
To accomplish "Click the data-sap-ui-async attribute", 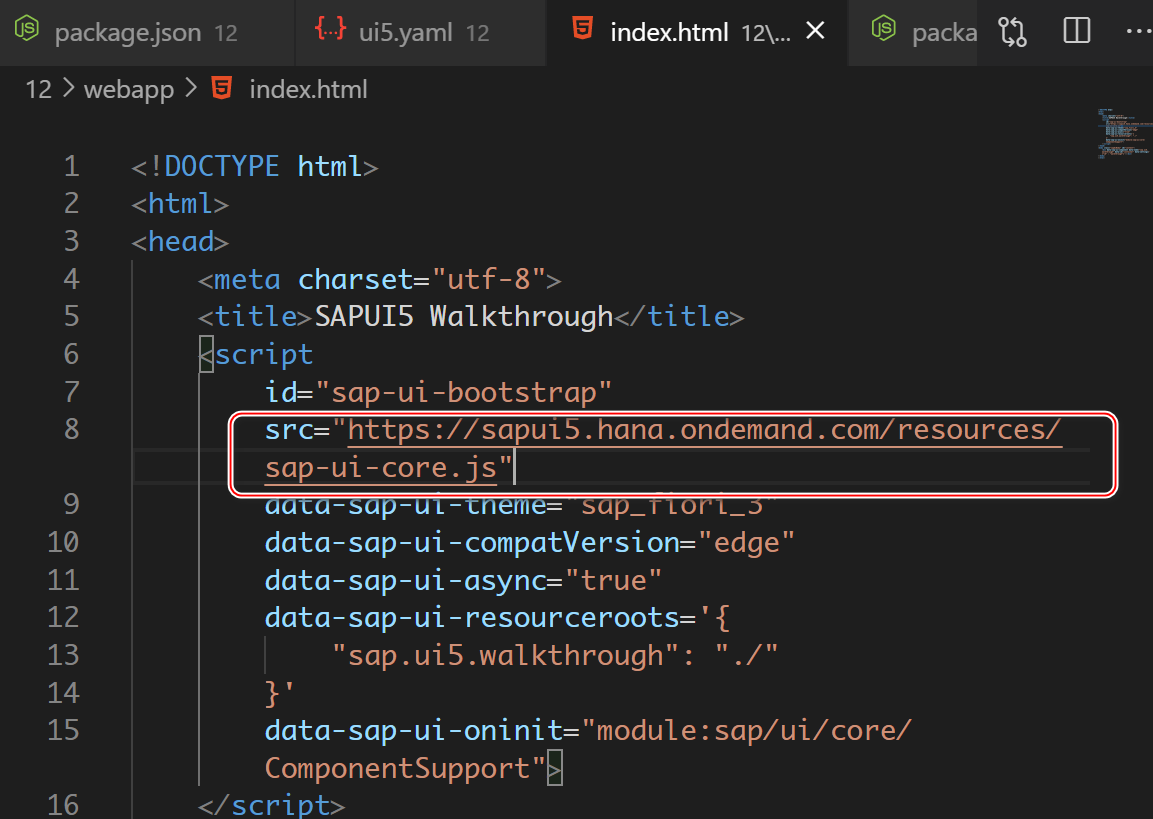I will tap(406, 581).
